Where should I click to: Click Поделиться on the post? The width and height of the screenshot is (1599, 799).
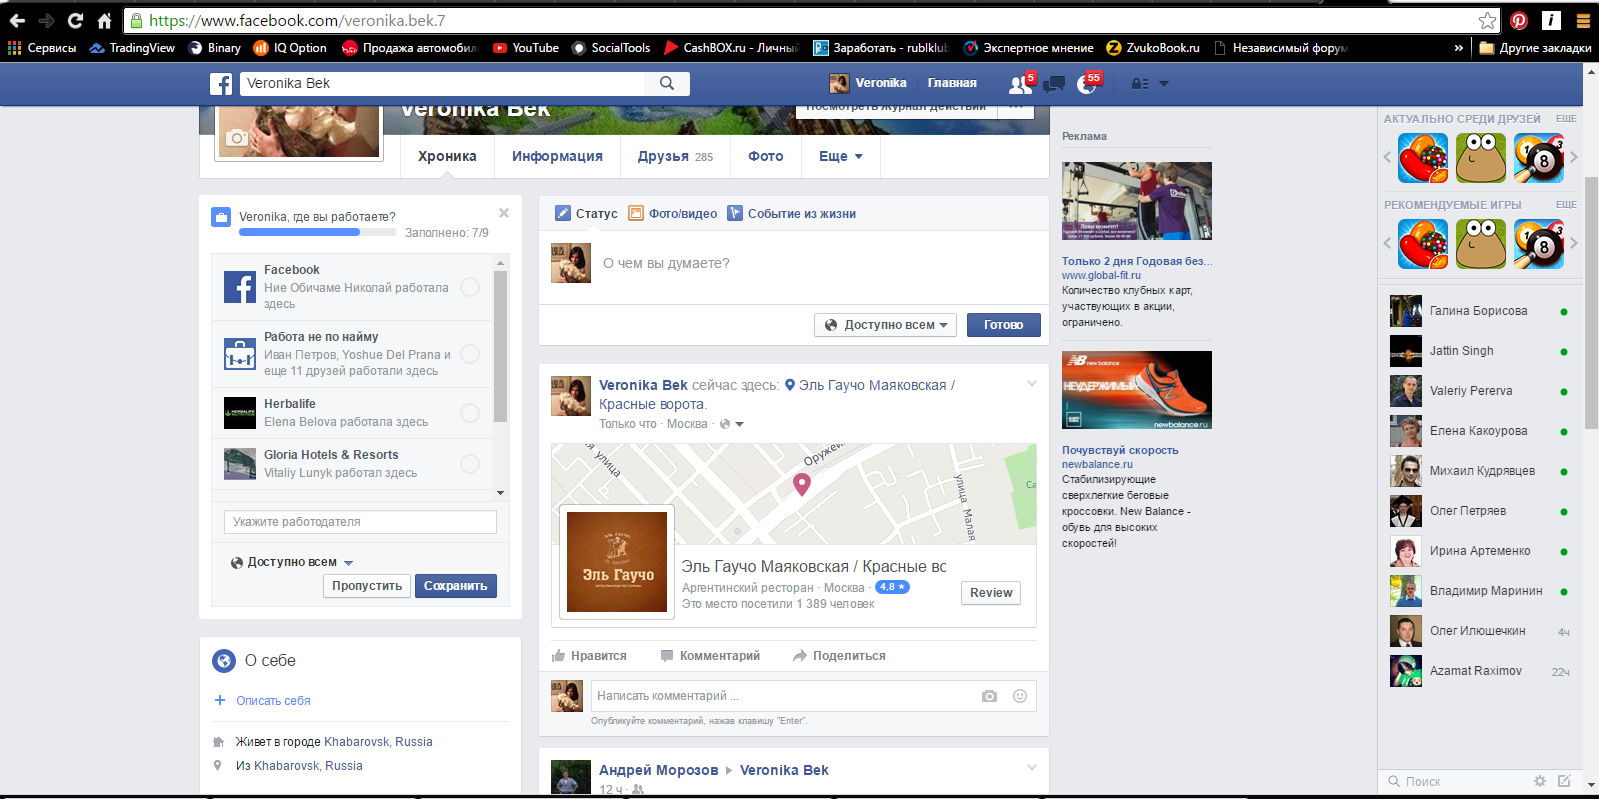pyautogui.click(x=839, y=656)
